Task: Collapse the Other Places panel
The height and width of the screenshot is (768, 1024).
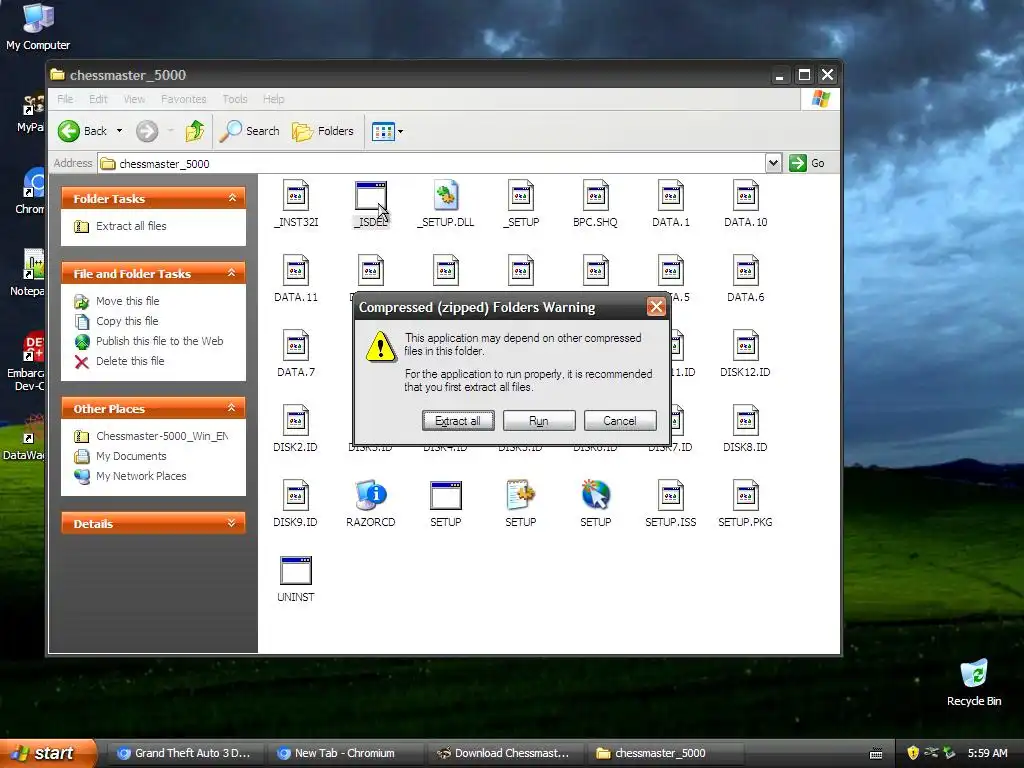Action: coord(232,408)
